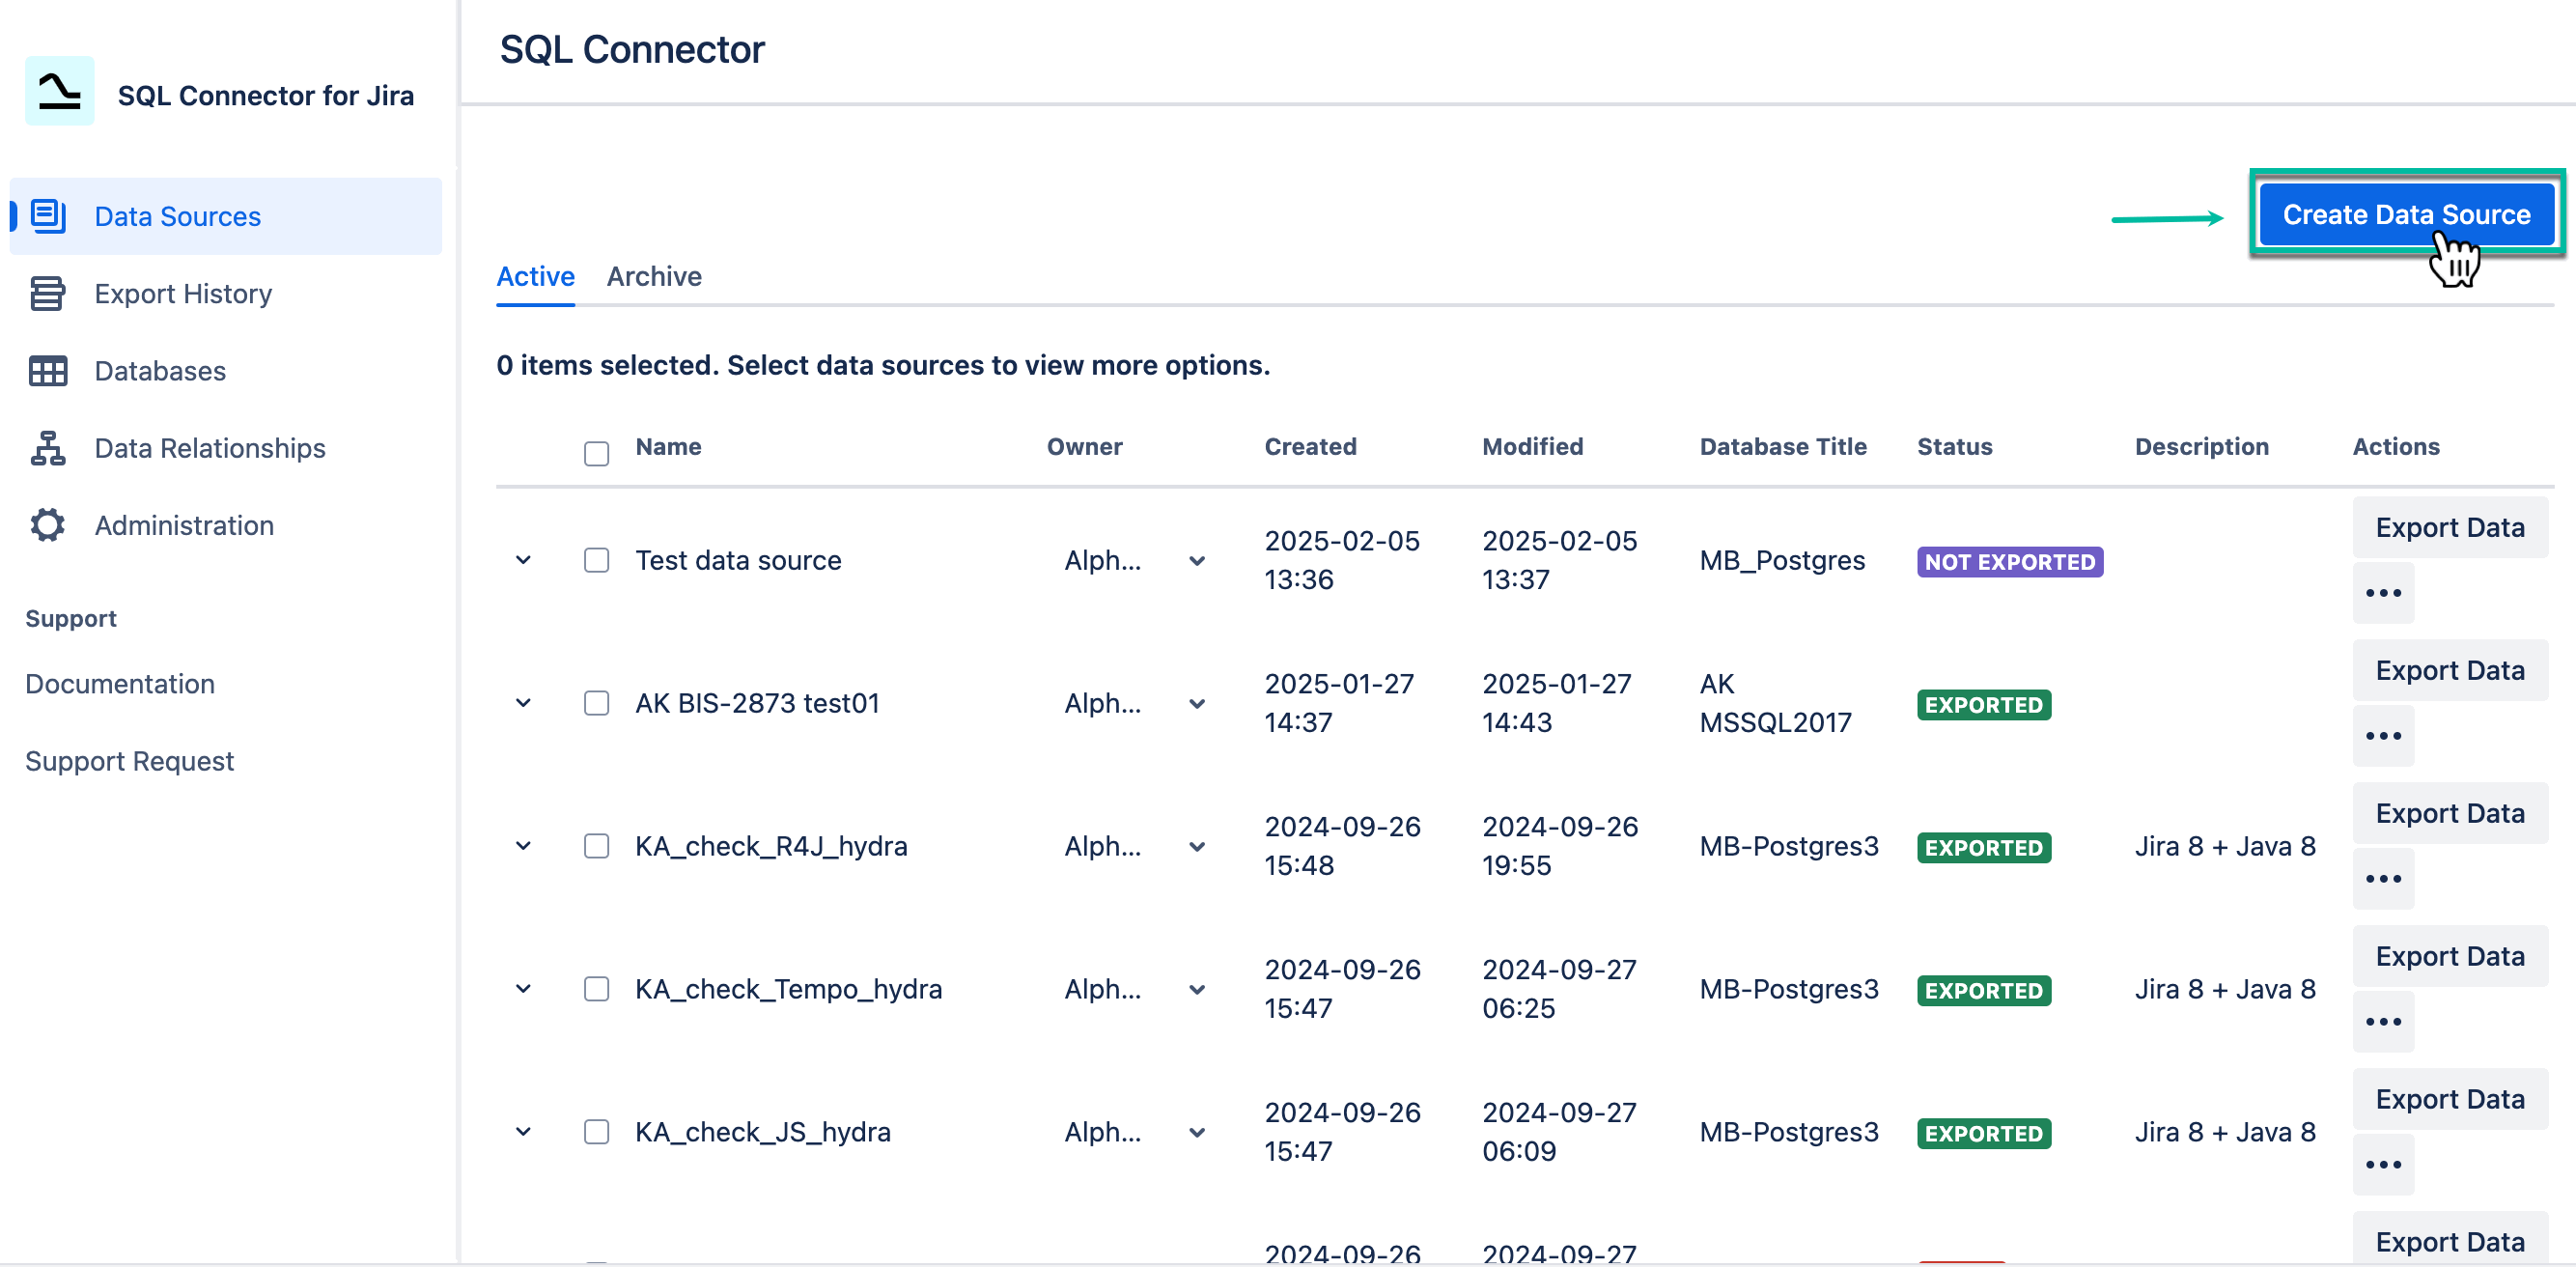Expand the Test data source row
2576x1267 pixels.
click(x=522, y=560)
